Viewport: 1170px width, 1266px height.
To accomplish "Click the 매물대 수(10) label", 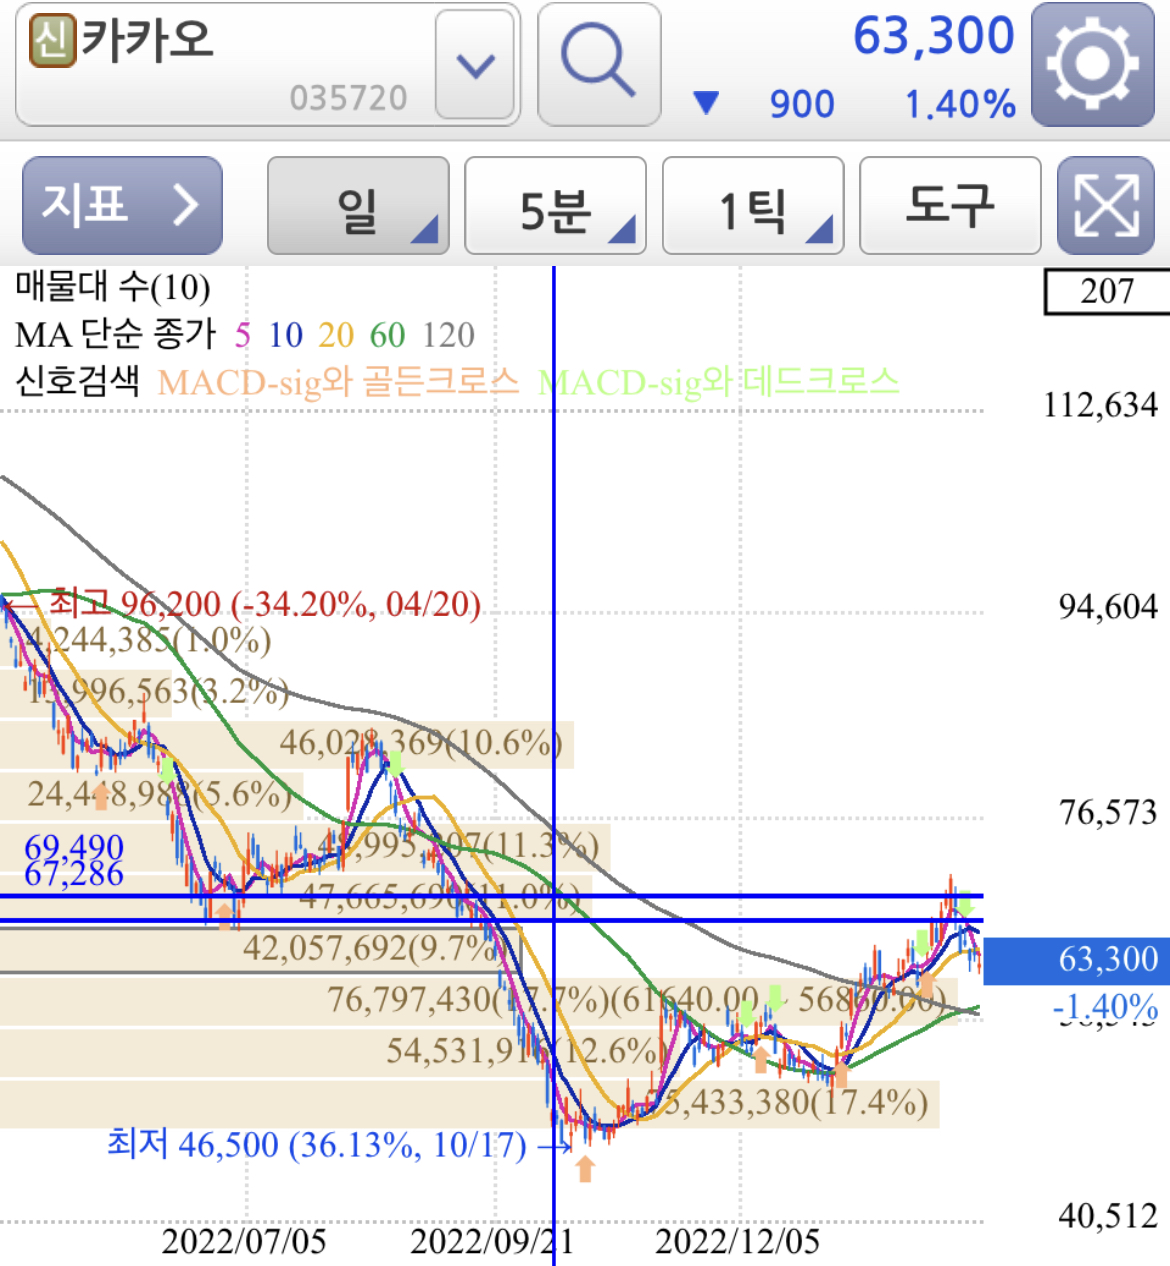I will coord(112,288).
